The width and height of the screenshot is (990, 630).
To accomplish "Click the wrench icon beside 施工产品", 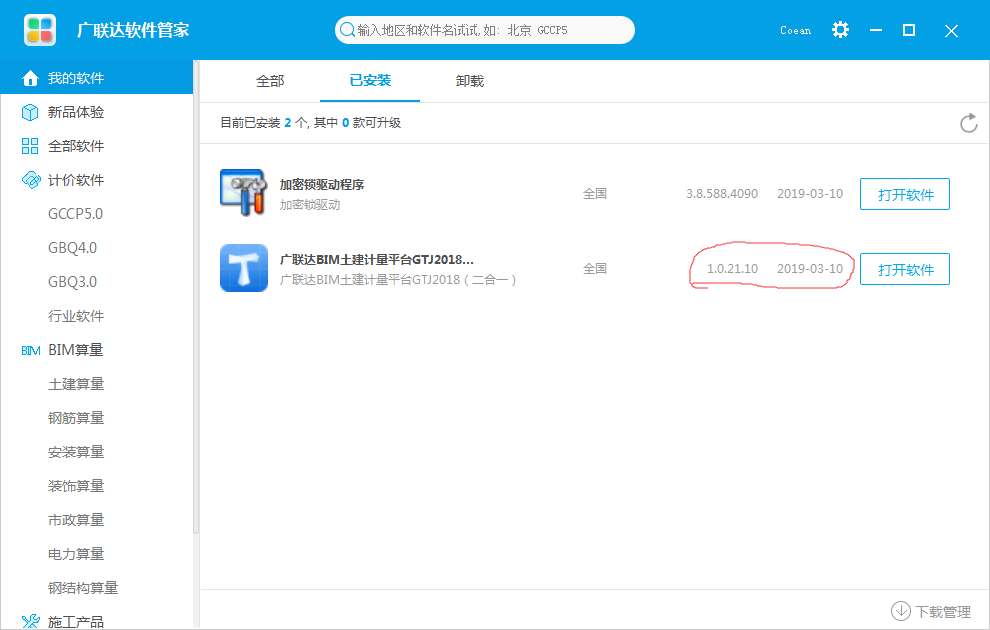I will pos(30,622).
